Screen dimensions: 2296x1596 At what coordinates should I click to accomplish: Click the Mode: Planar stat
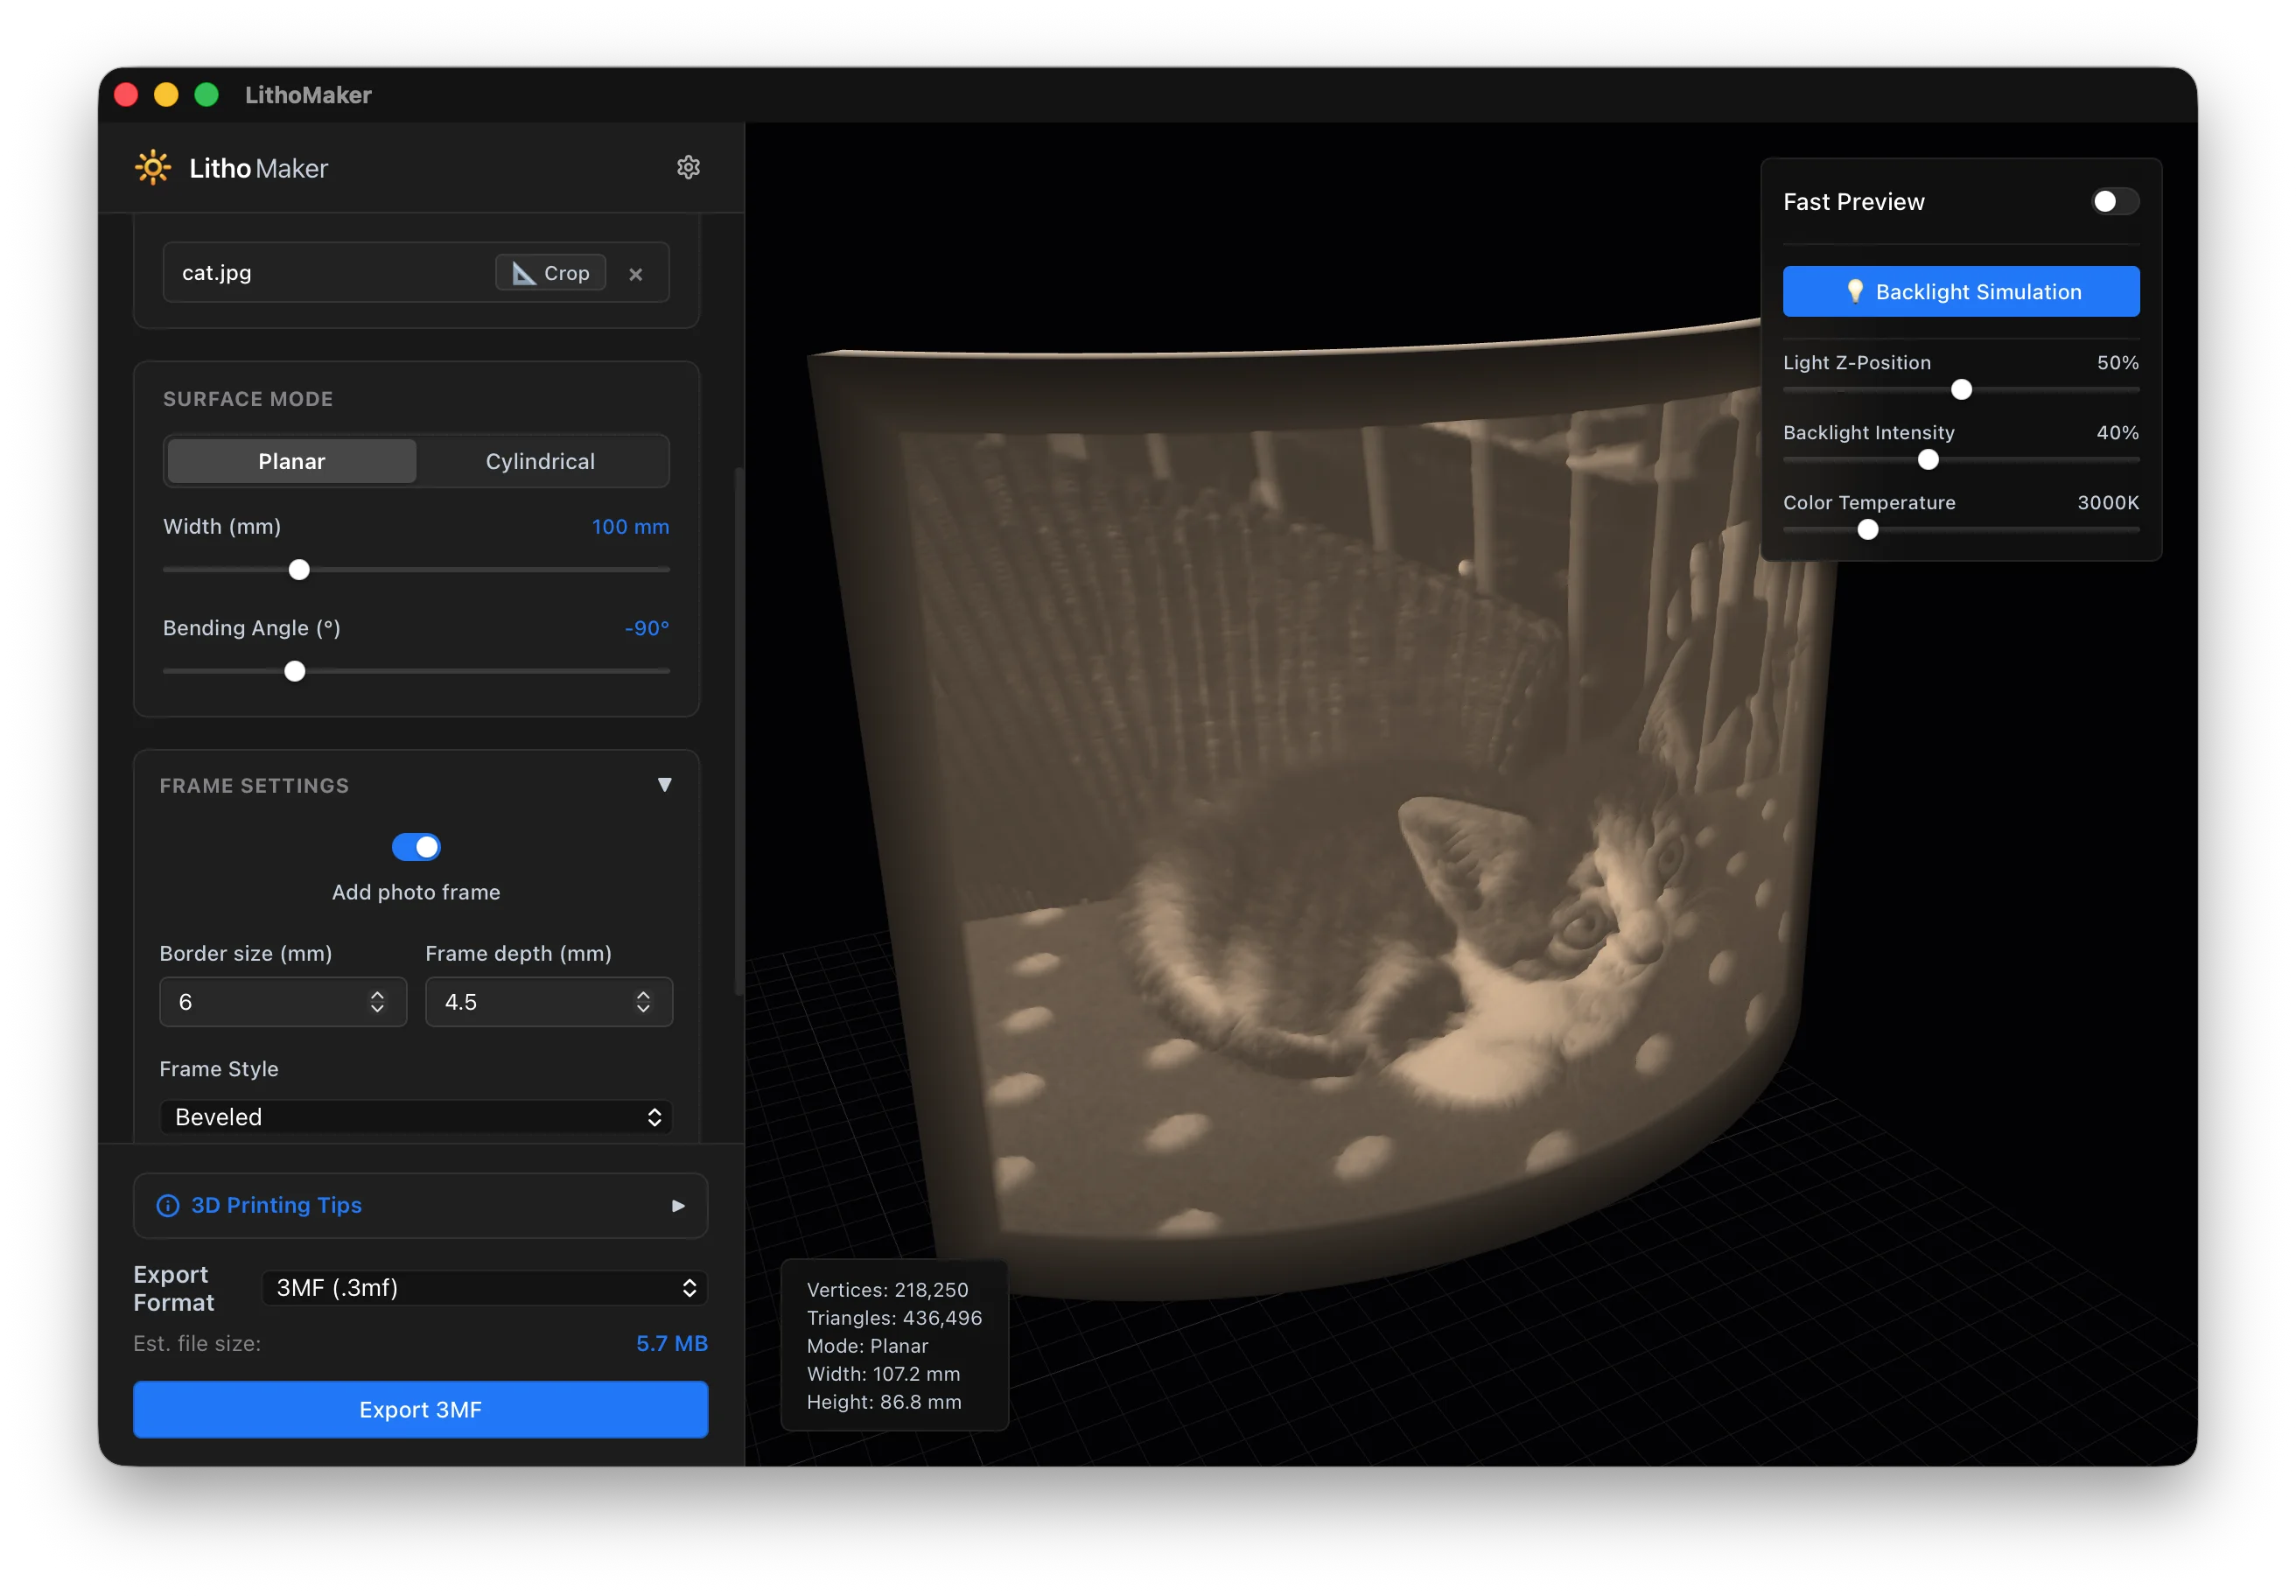pos(868,1346)
